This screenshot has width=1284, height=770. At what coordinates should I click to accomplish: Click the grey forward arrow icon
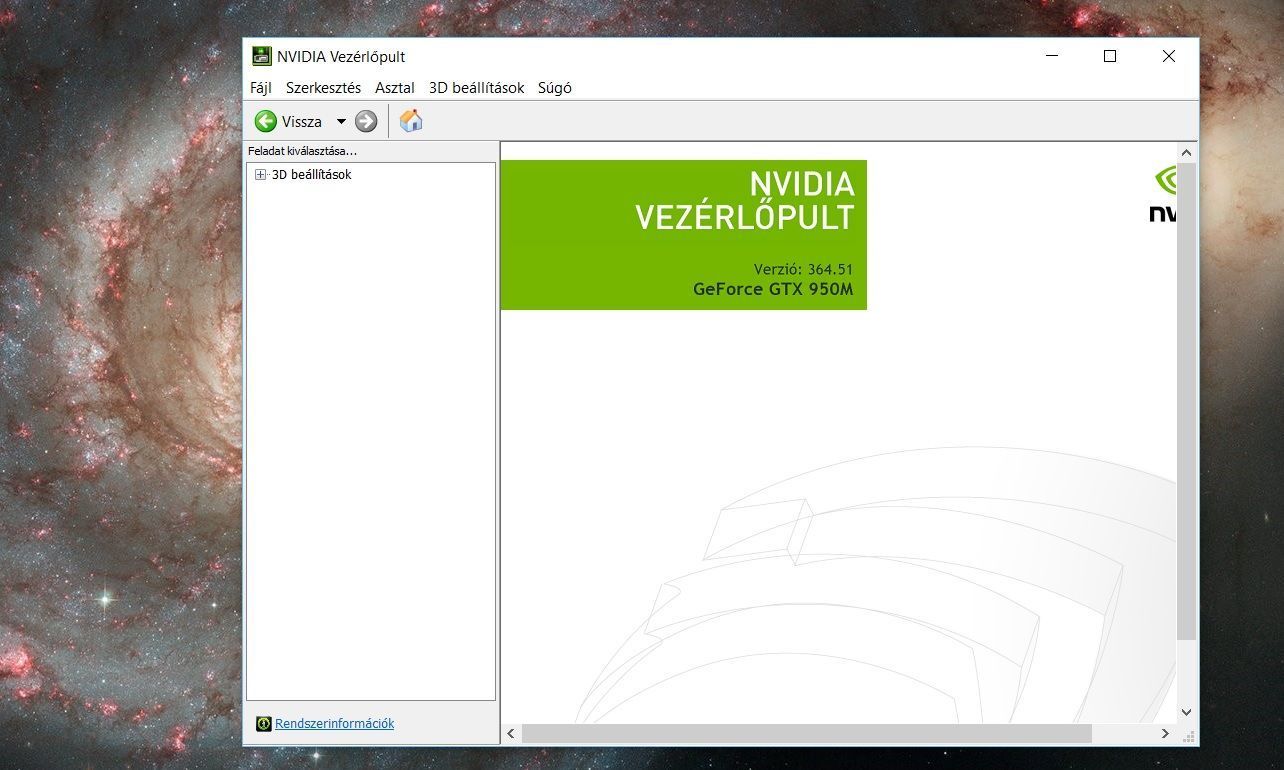[366, 121]
